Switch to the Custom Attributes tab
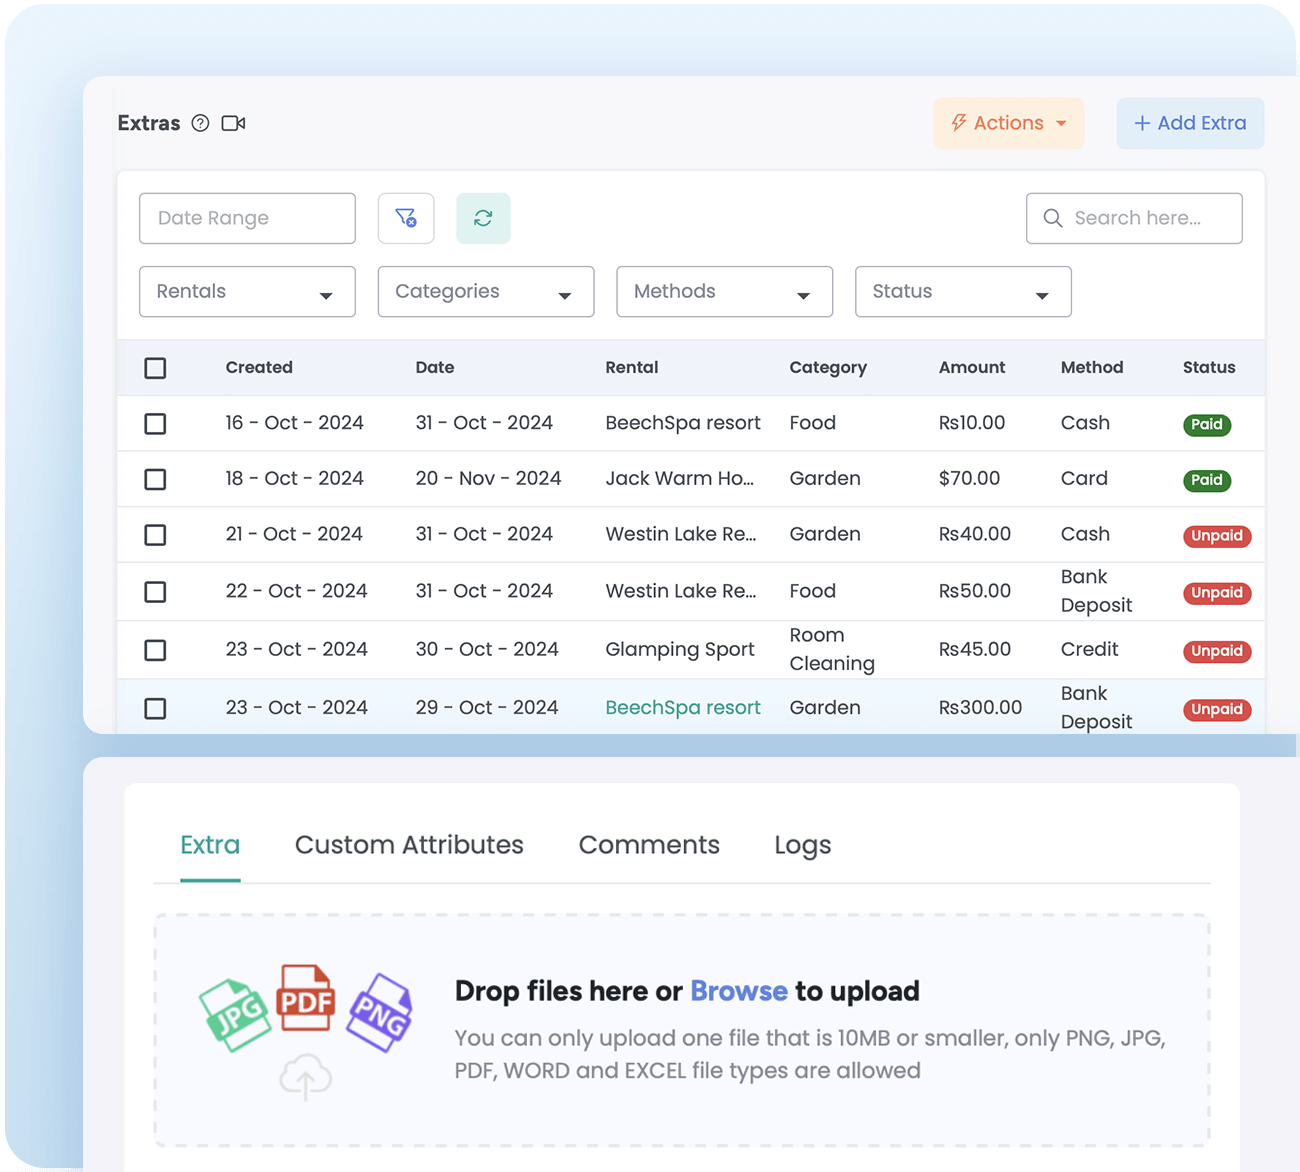 coord(409,845)
